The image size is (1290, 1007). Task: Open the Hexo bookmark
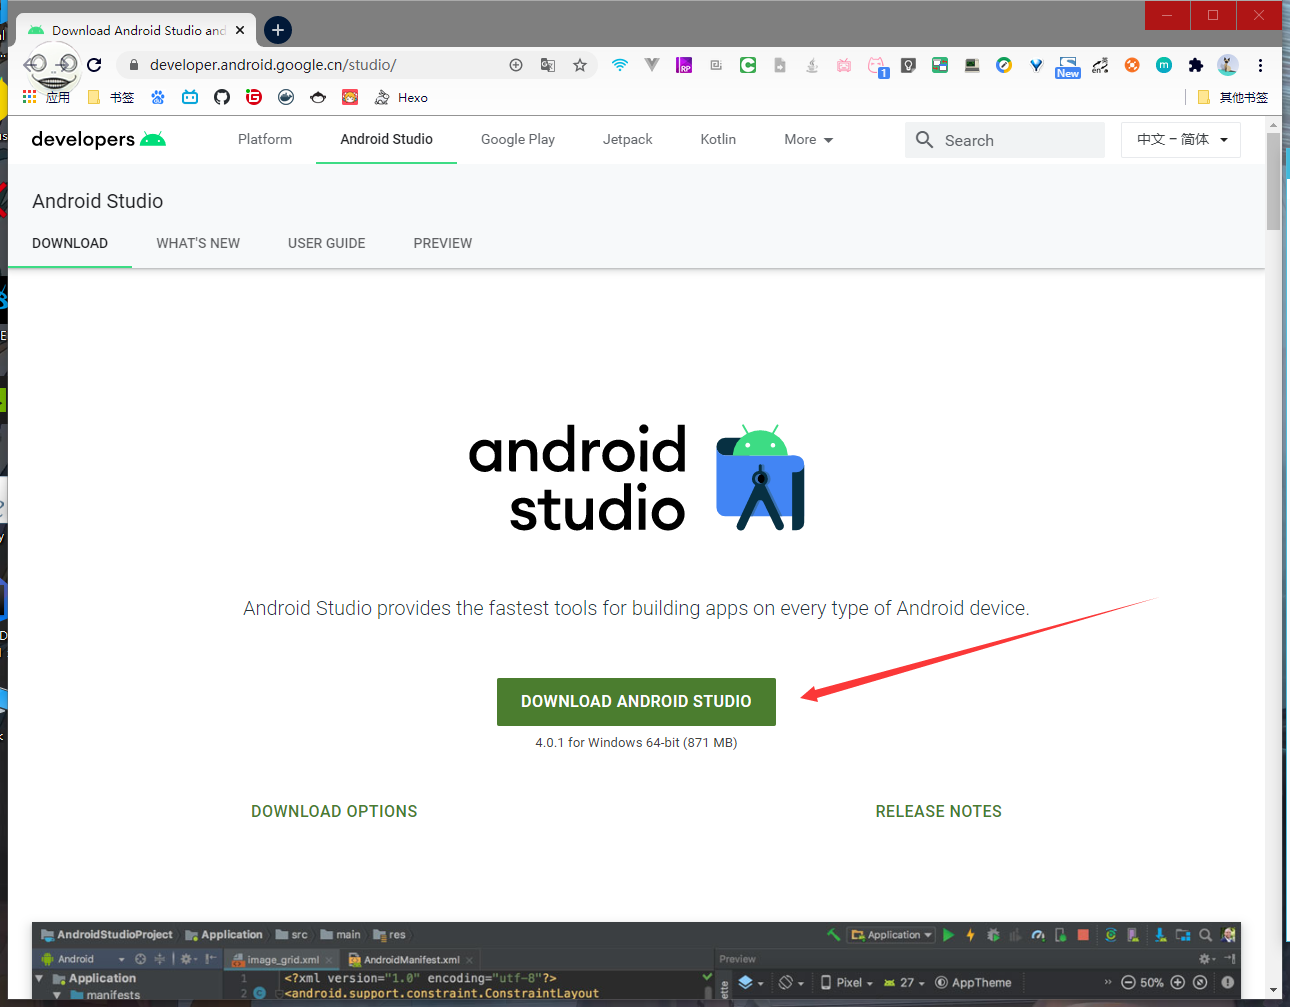pos(401,97)
